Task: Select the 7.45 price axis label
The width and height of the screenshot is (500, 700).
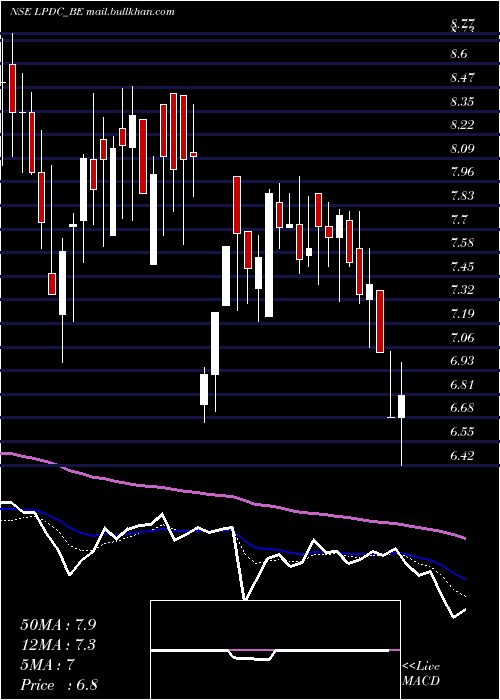Action: (462, 267)
